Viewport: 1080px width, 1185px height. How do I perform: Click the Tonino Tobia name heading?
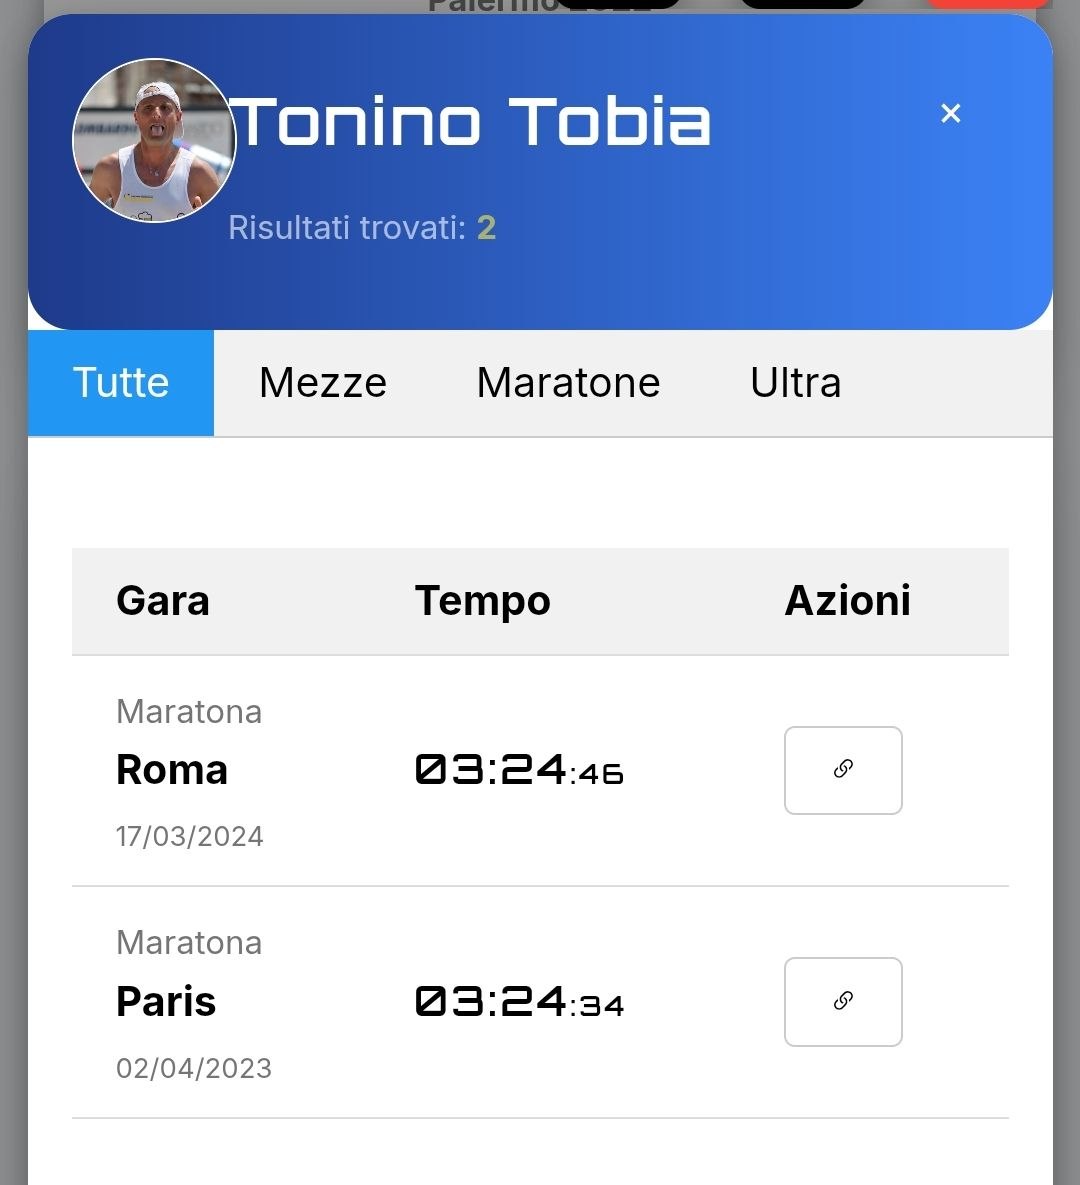[472, 122]
